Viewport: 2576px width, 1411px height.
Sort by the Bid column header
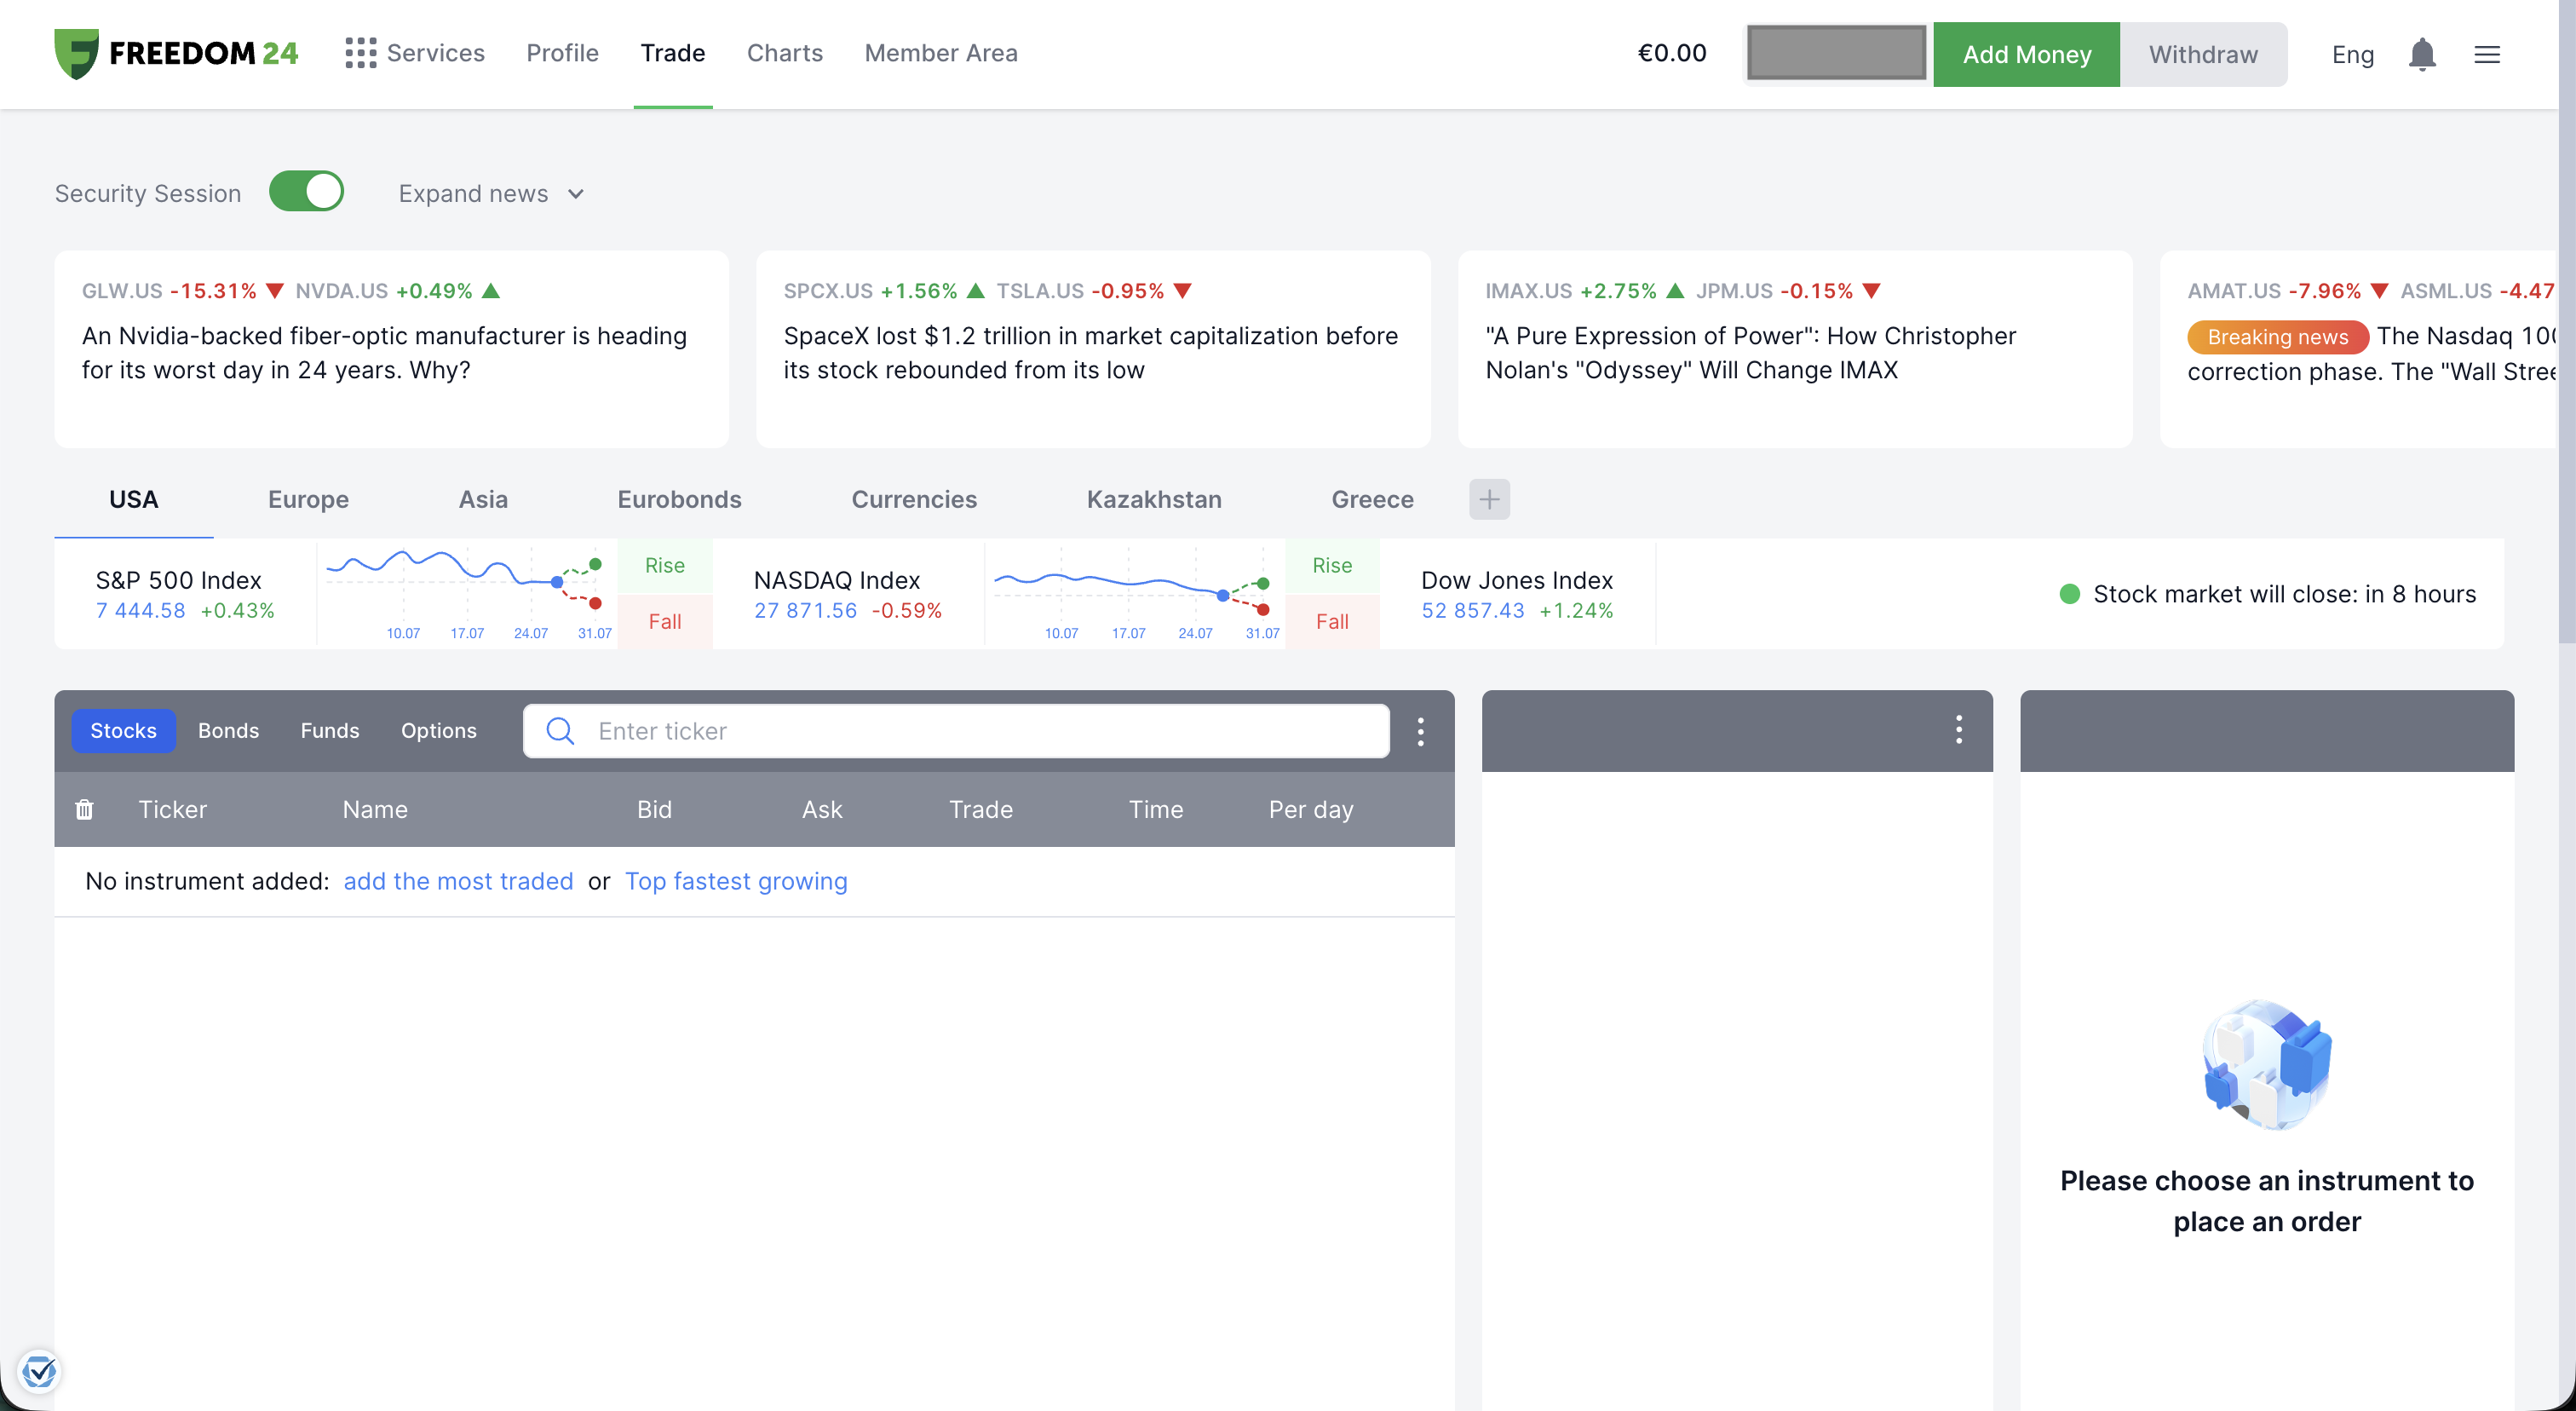654,809
